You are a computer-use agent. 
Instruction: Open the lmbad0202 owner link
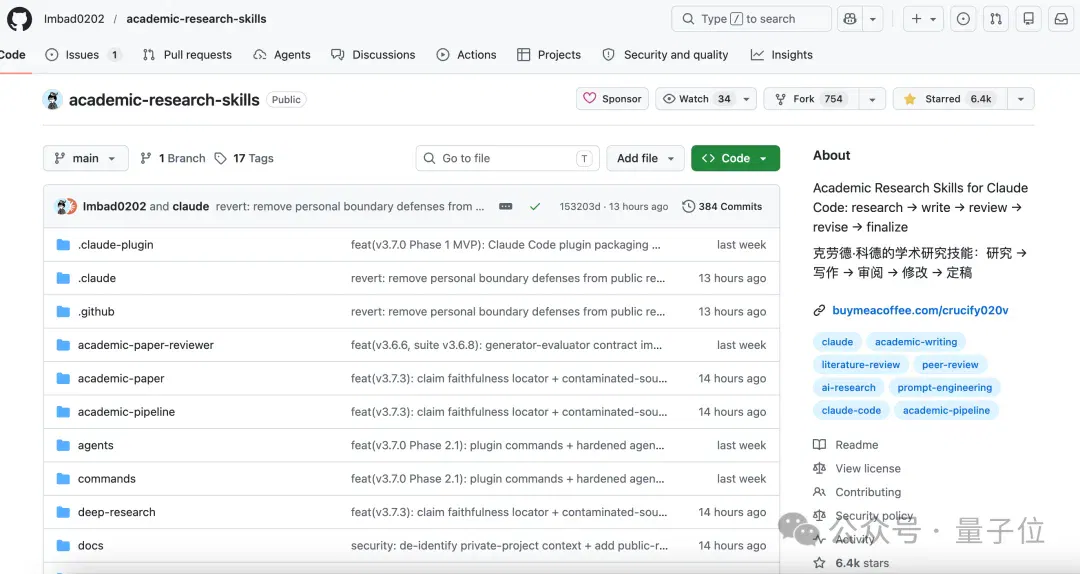point(74,19)
